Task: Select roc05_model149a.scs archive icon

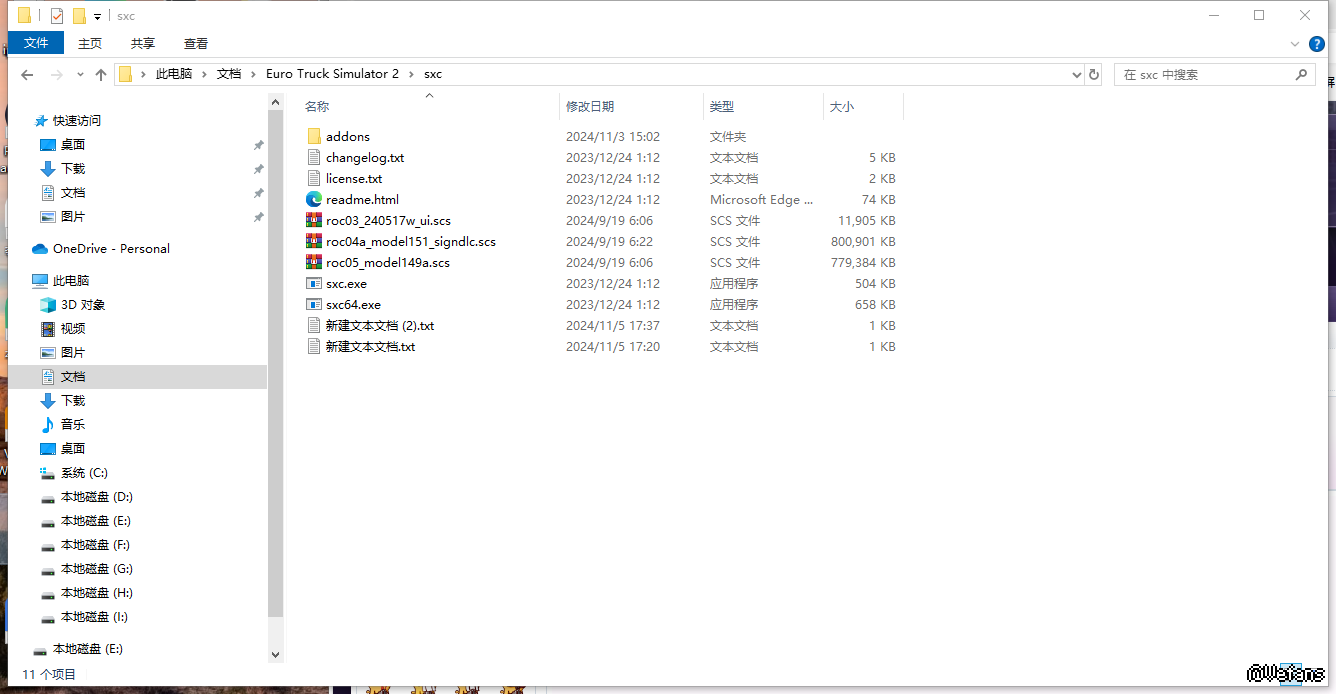Action: [x=314, y=262]
